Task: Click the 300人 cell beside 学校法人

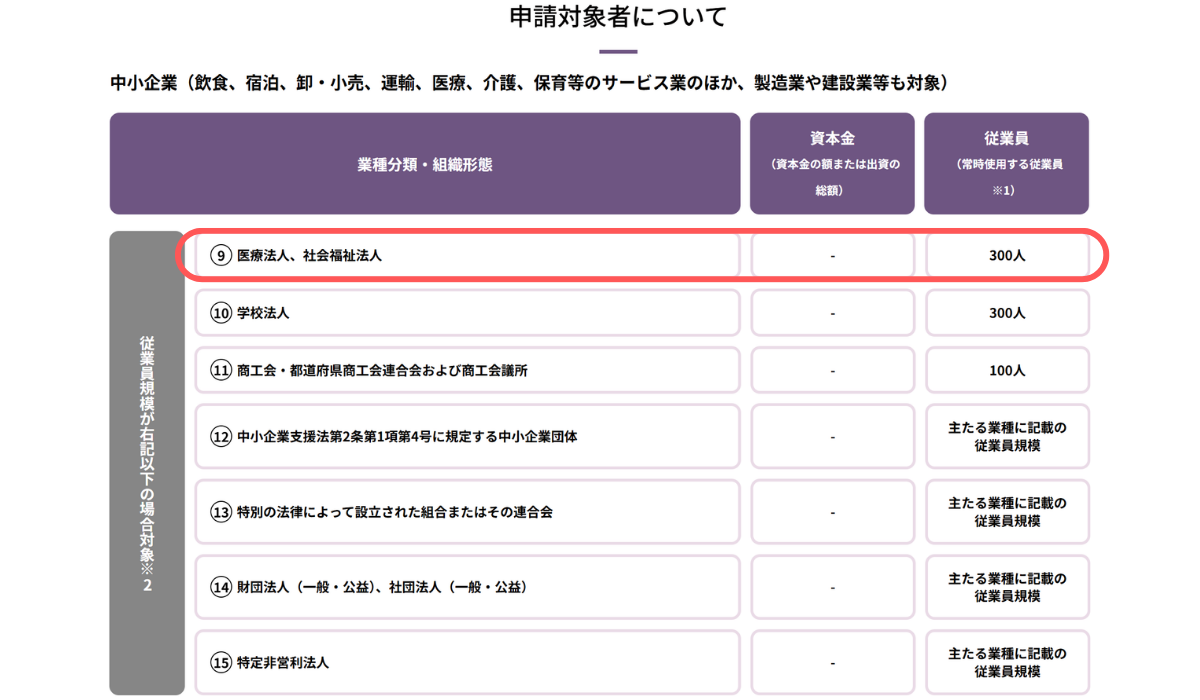Action: click(1007, 312)
